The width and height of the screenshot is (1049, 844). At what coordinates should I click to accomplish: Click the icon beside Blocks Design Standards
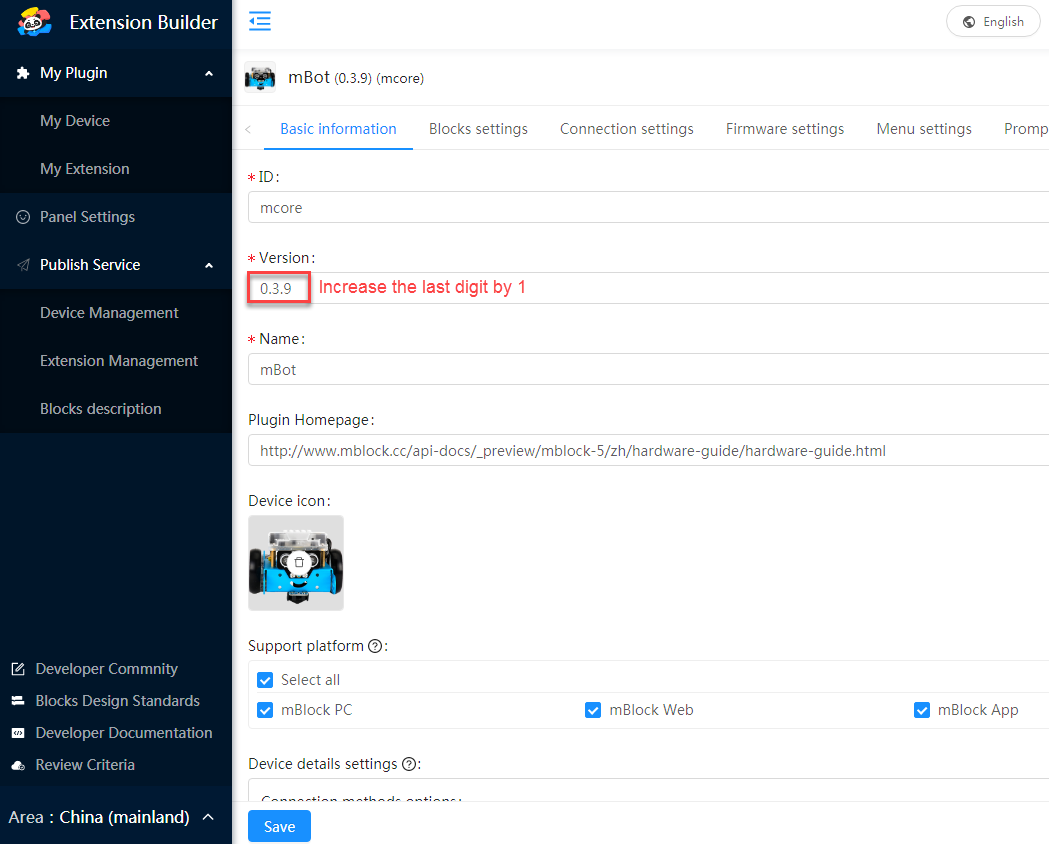(x=18, y=701)
